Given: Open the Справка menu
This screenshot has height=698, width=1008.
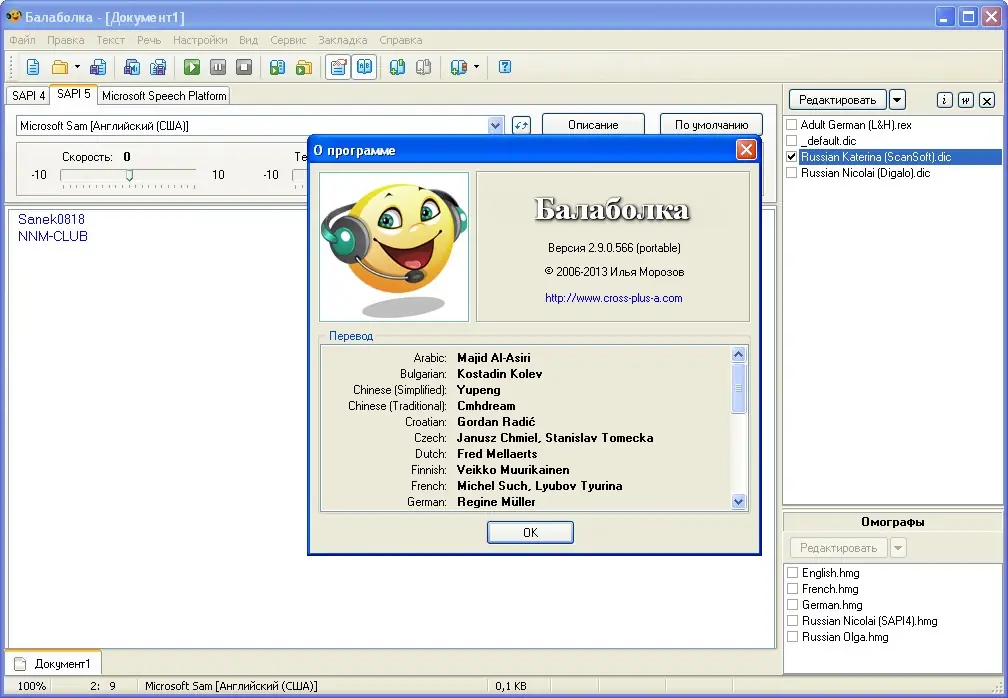Looking at the screenshot, I should pos(400,40).
